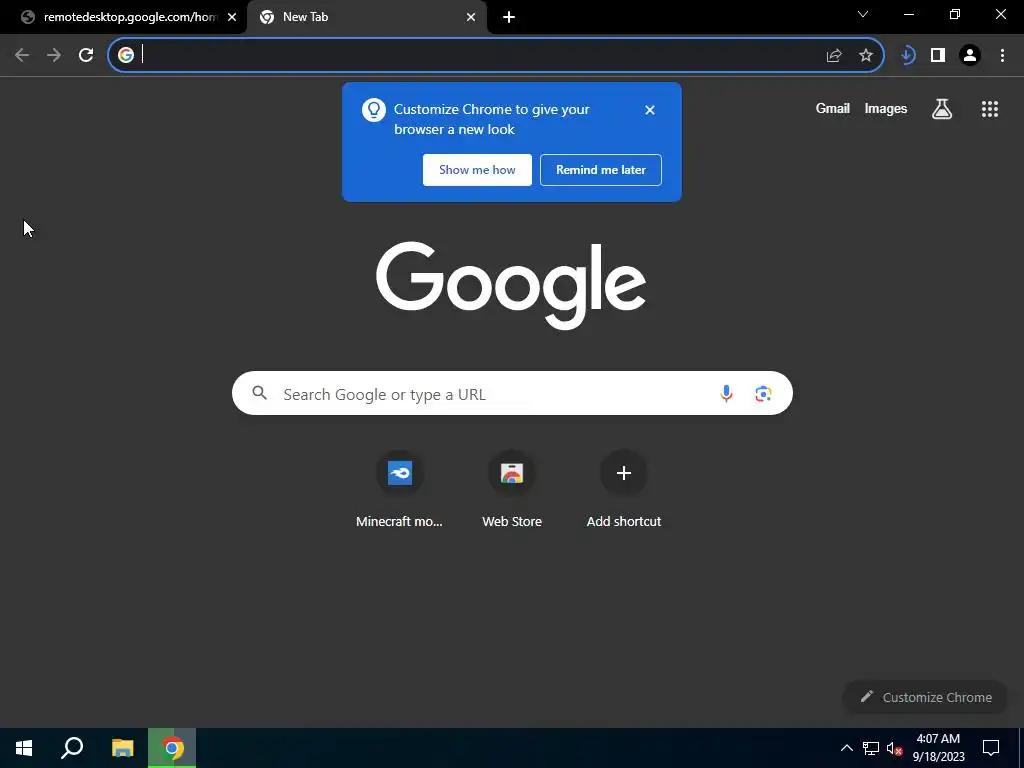Close the remotedesktop.google.com tab
Image resolution: width=1024 pixels, height=768 pixels.
232,17
